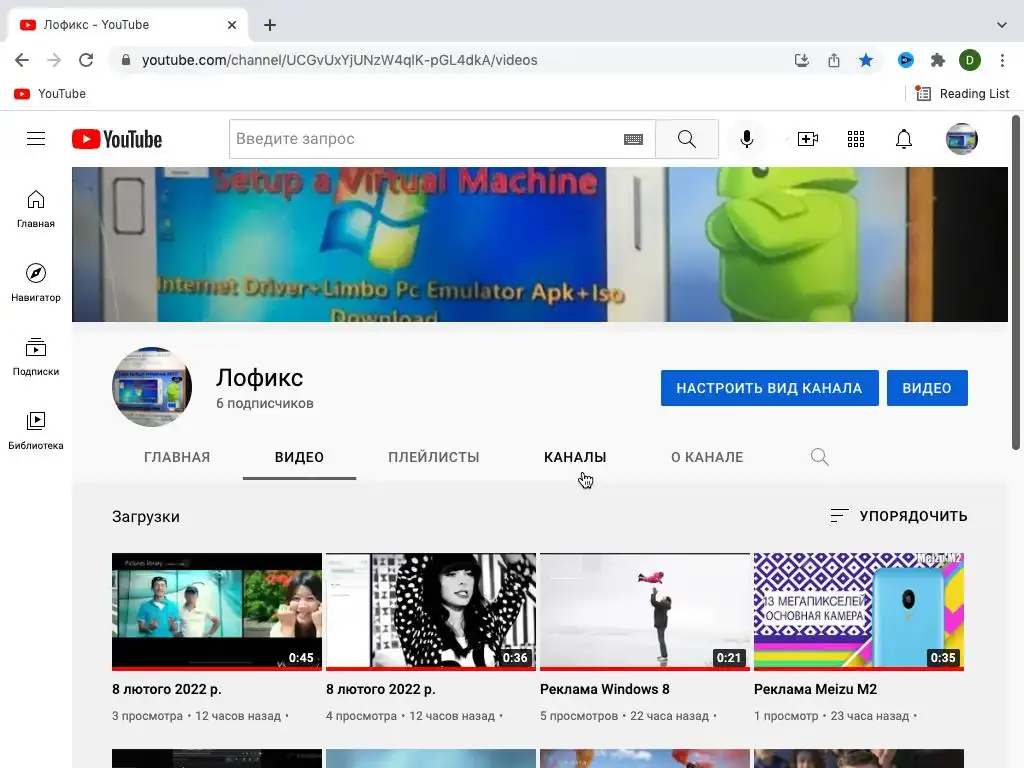
Task: Click the browser address bar URL
Action: [340, 60]
